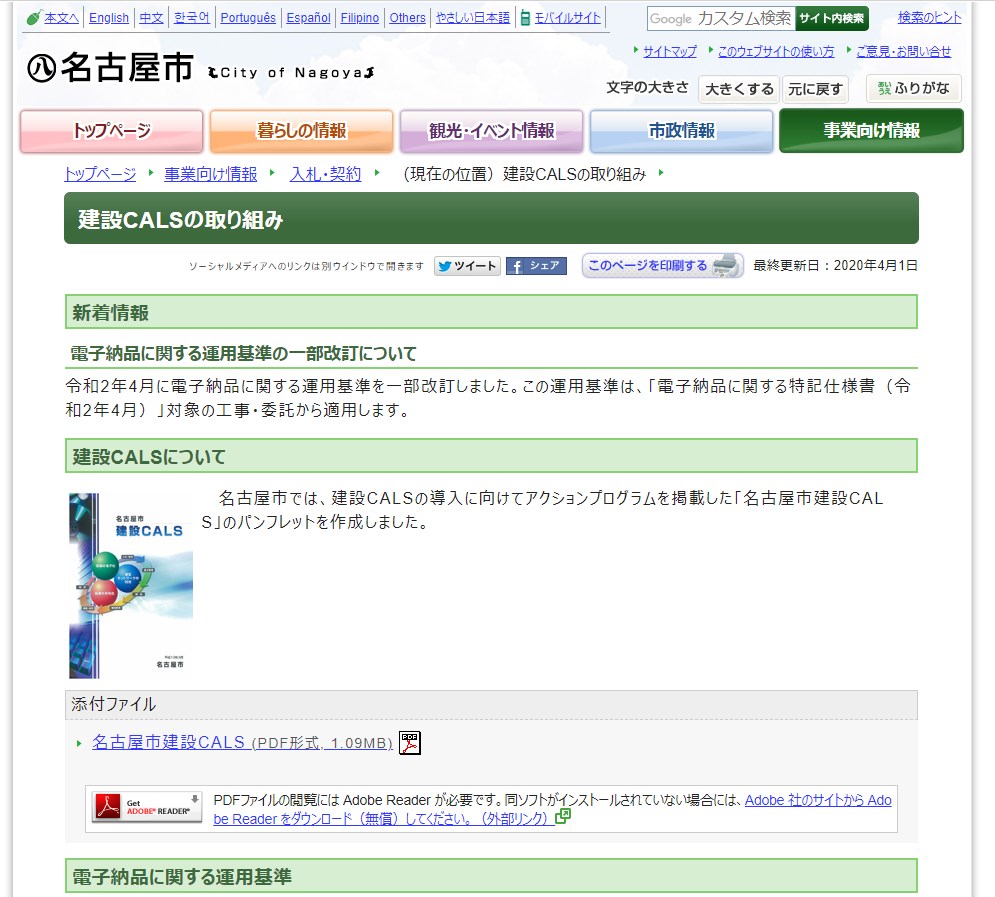The width and height of the screenshot is (995, 897).
Task: Reset text size with 元に戻す
Action: (815, 89)
